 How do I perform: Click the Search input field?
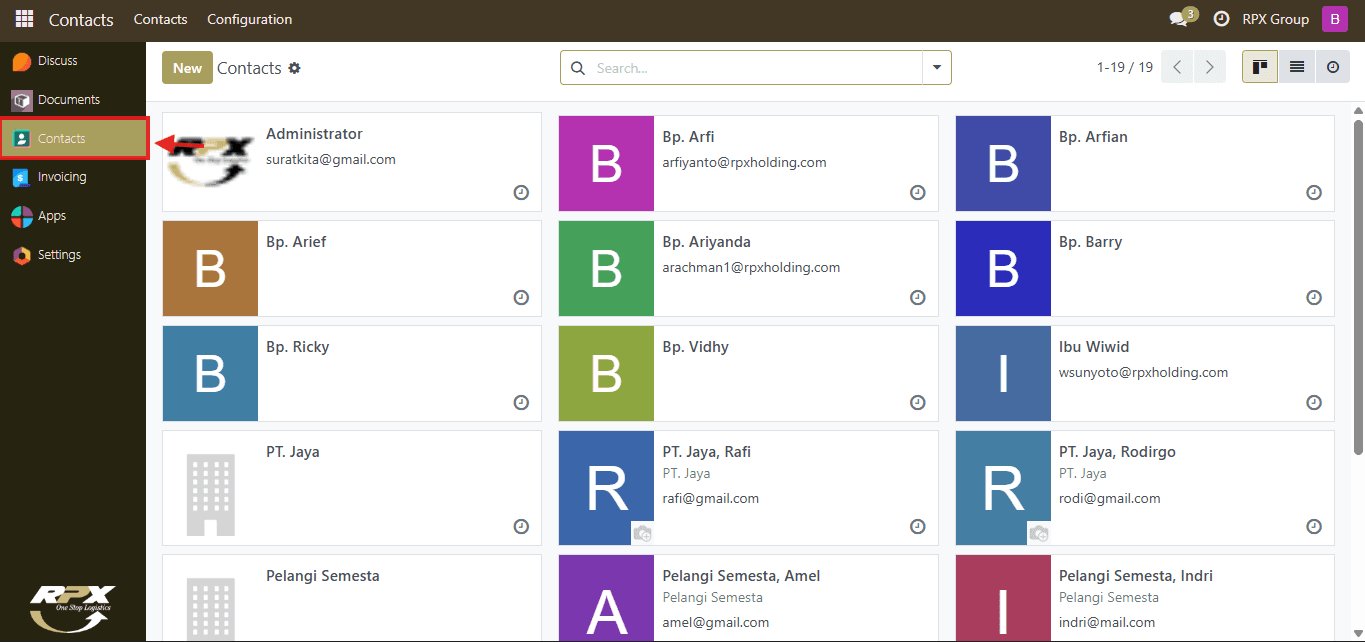[755, 68]
